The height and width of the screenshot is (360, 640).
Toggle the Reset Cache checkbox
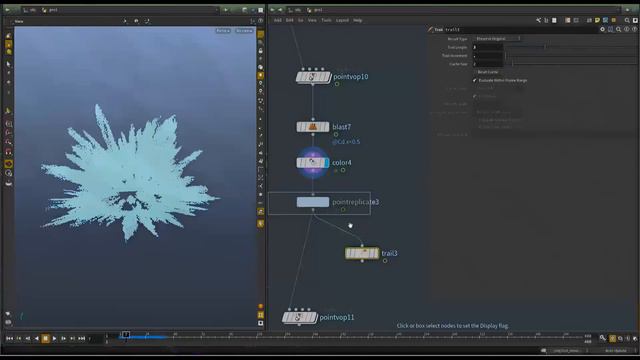[x=475, y=72]
